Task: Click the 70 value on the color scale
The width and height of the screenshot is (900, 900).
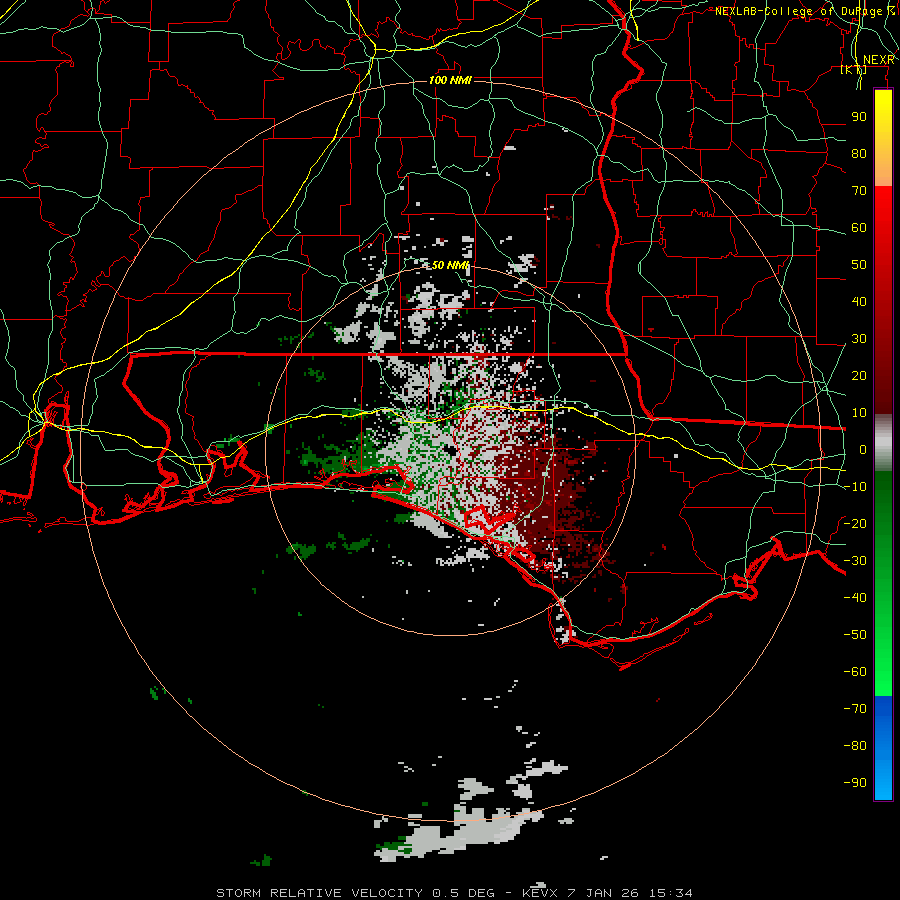Action: pyautogui.click(x=859, y=191)
